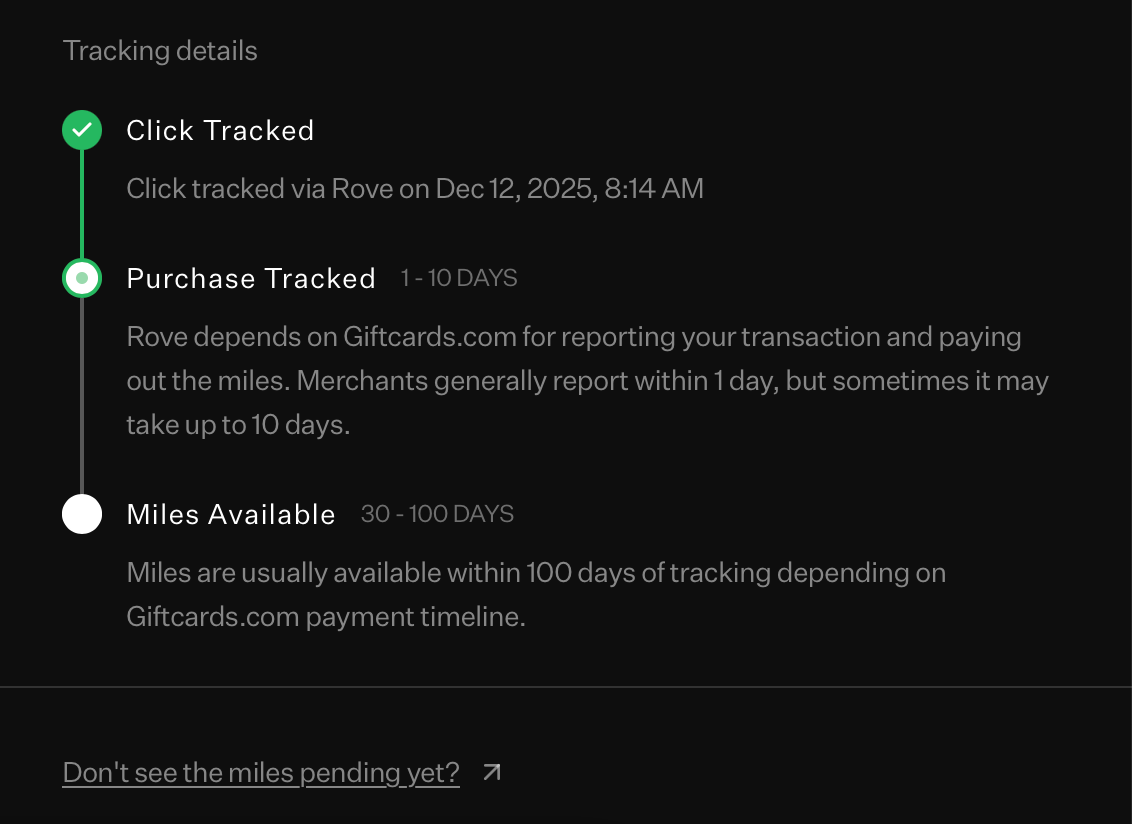
Task: Click the completed step indicator for Click Tracked
Action: pos(82,130)
